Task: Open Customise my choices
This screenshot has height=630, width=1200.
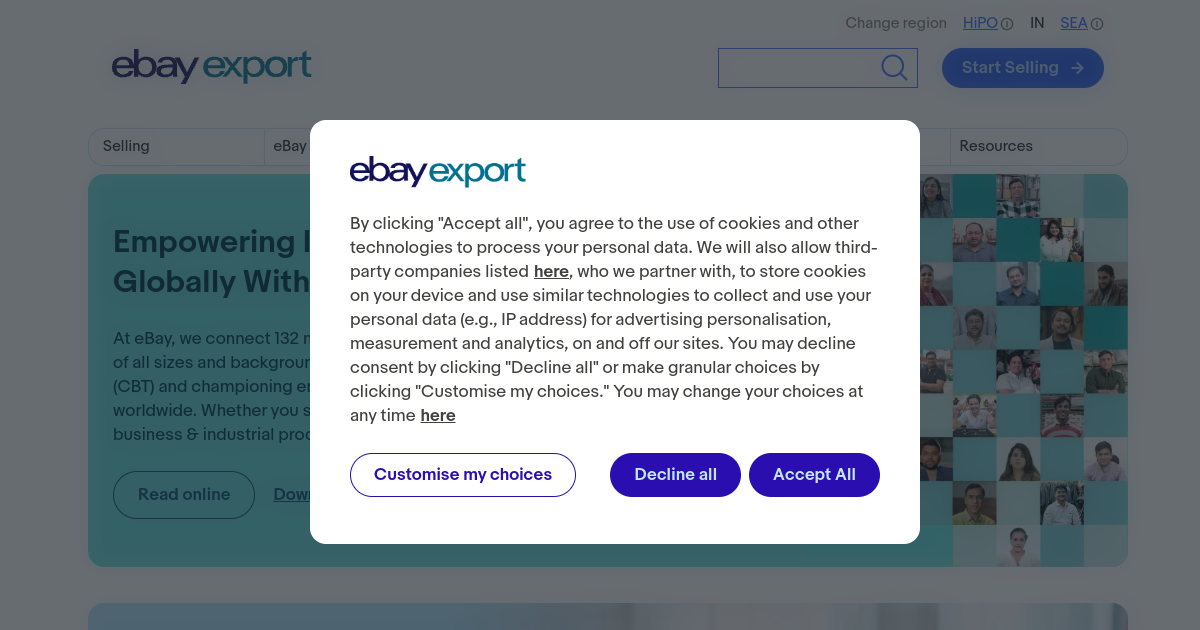Action: 463,475
